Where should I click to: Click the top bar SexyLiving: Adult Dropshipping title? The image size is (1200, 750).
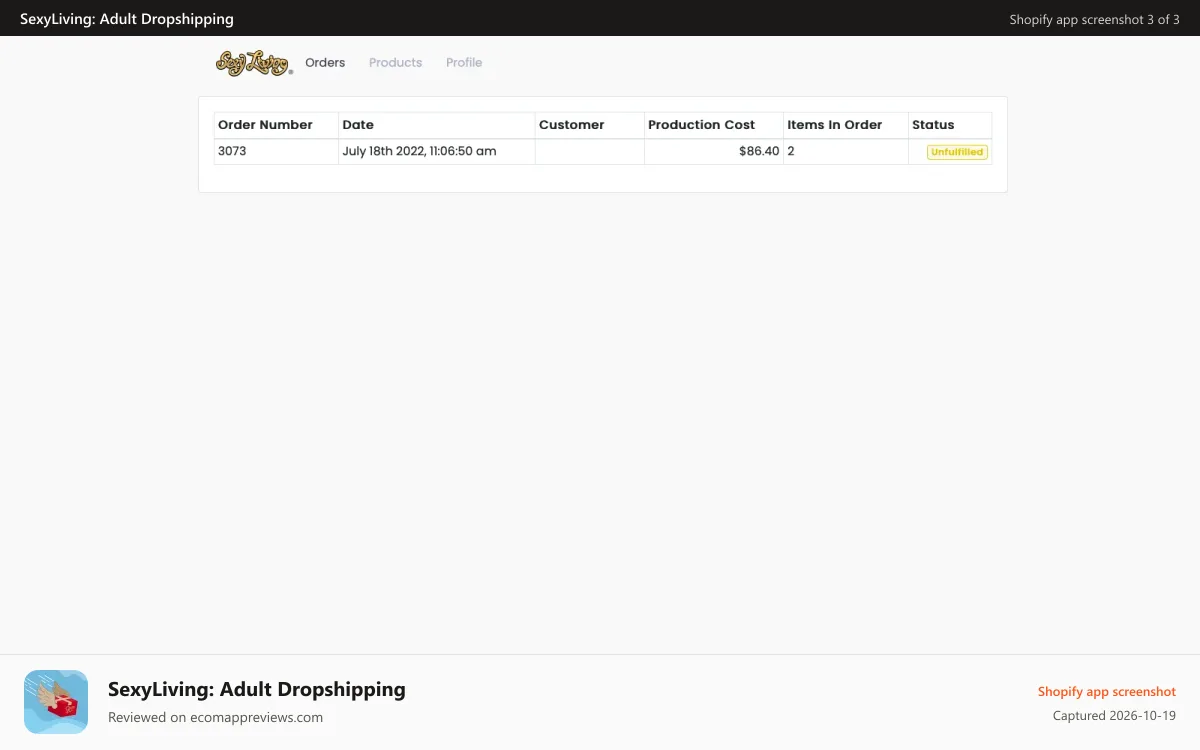click(x=127, y=19)
